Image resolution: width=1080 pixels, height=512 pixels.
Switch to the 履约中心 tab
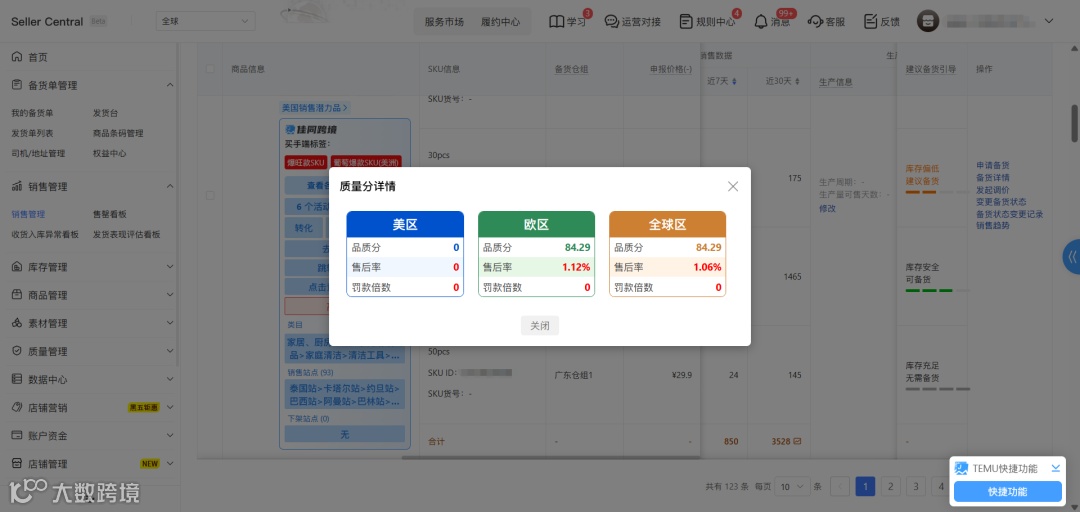(x=501, y=21)
